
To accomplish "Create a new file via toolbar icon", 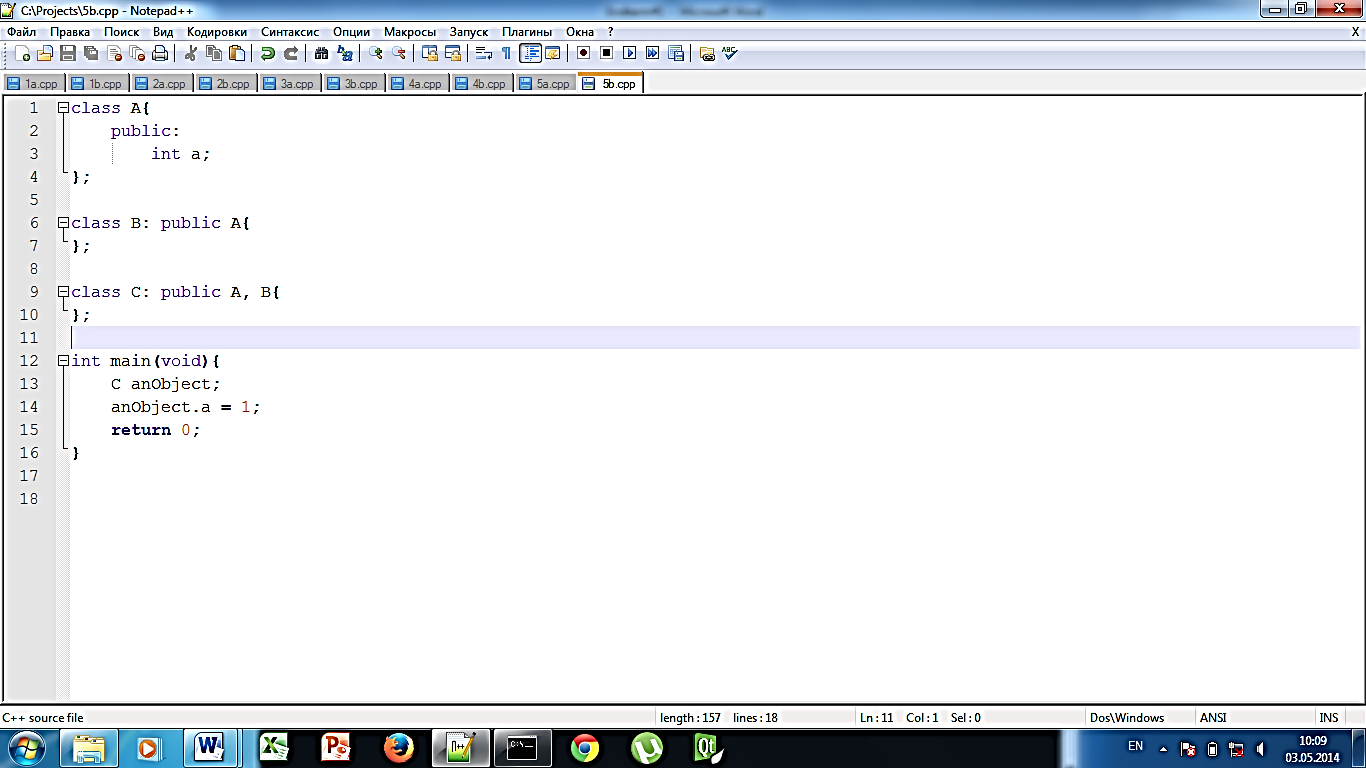I will pos(22,54).
